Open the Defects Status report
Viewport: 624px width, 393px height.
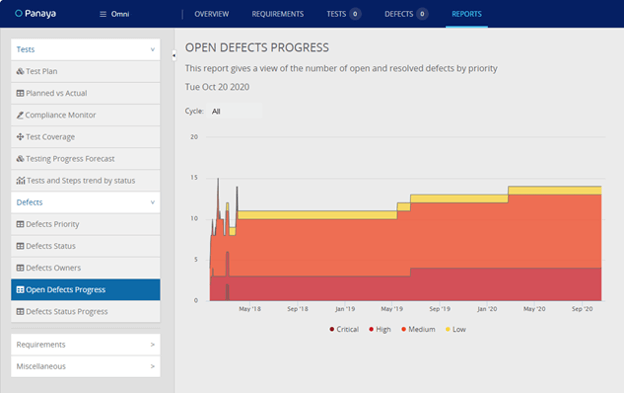(86, 246)
